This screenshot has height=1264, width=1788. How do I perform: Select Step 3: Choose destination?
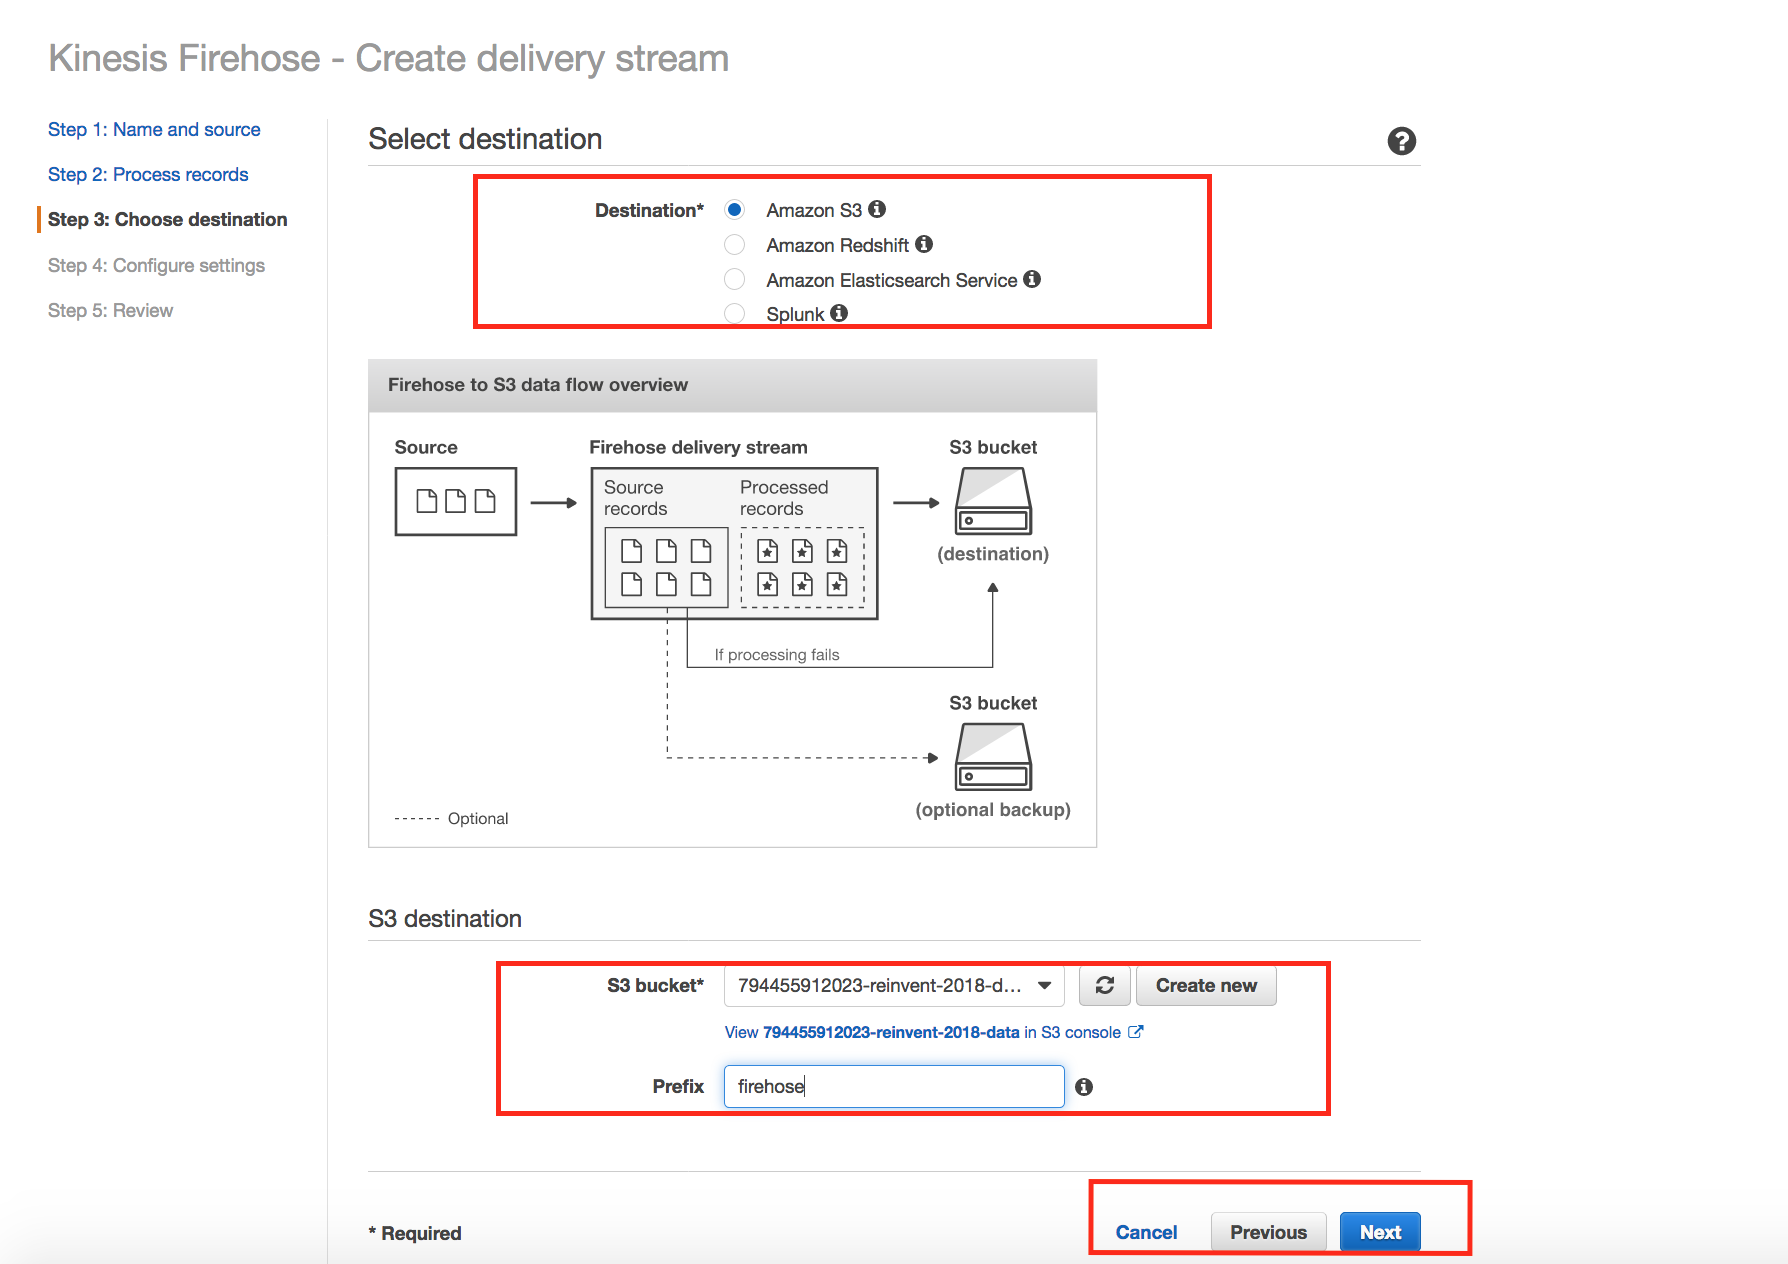pos(167,219)
